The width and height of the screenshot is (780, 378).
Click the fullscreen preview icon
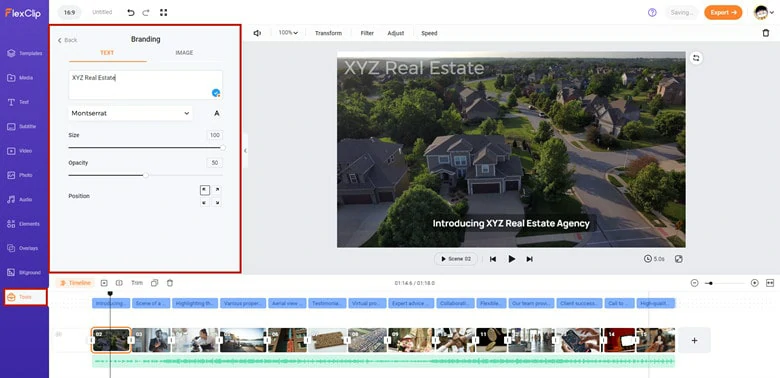click(679, 259)
